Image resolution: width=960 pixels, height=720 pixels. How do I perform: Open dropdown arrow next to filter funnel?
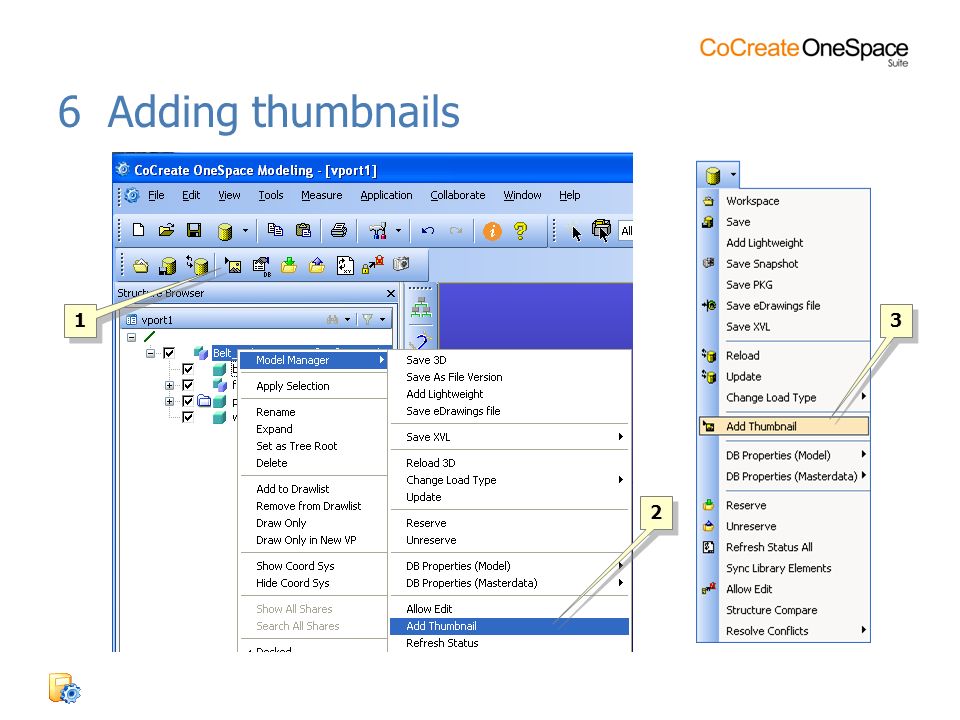point(382,320)
